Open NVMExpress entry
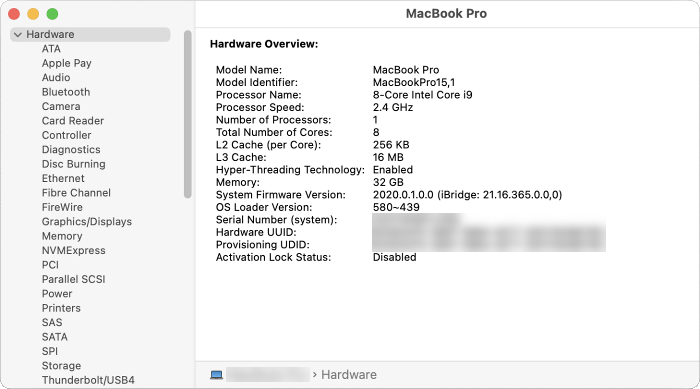Image resolution: width=700 pixels, height=389 pixels. [74, 250]
